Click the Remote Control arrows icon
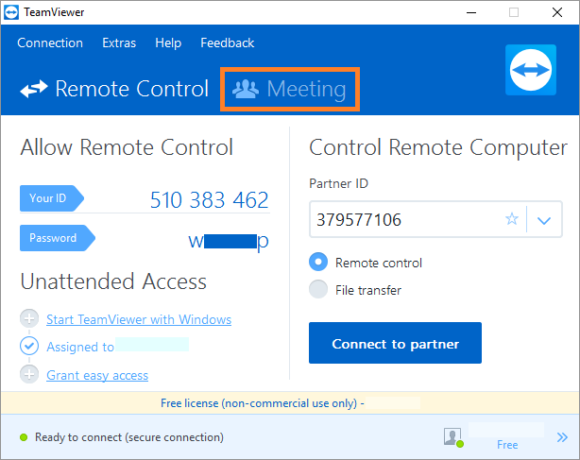Image resolution: width=580 pixels, height=460 pixels. pos(34,89)
